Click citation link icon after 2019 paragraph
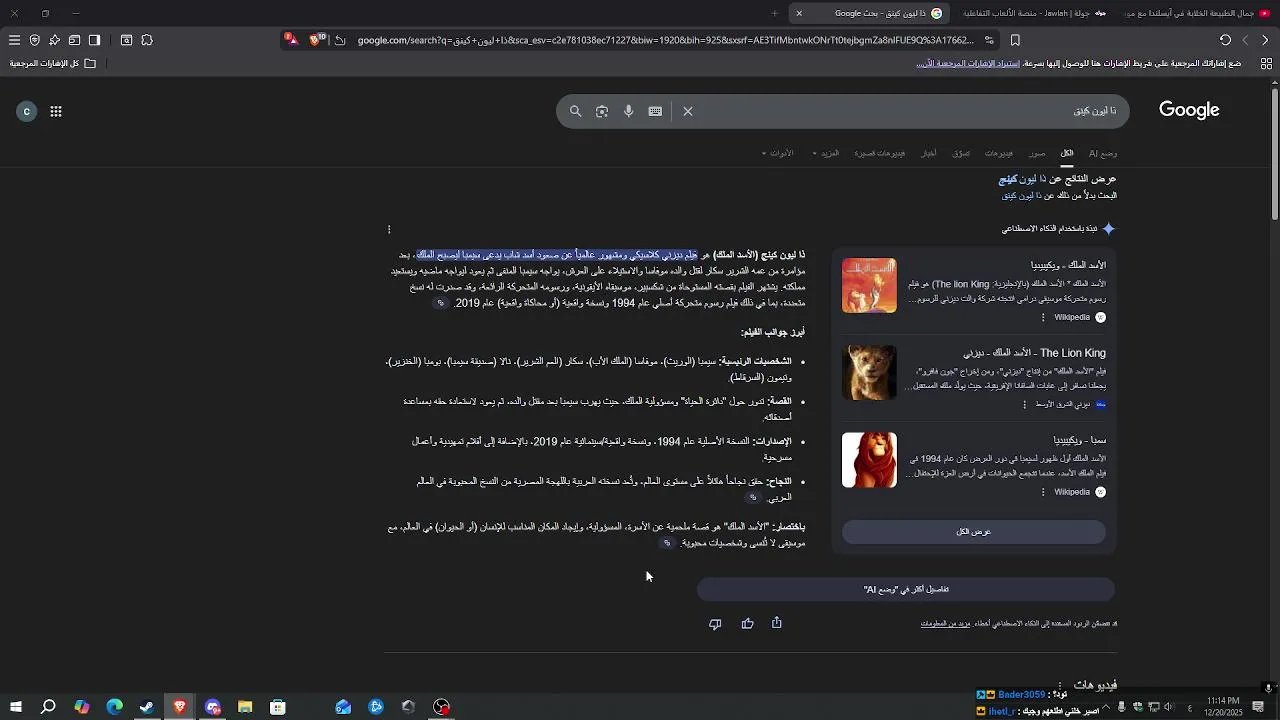 (x=440, y=303)
